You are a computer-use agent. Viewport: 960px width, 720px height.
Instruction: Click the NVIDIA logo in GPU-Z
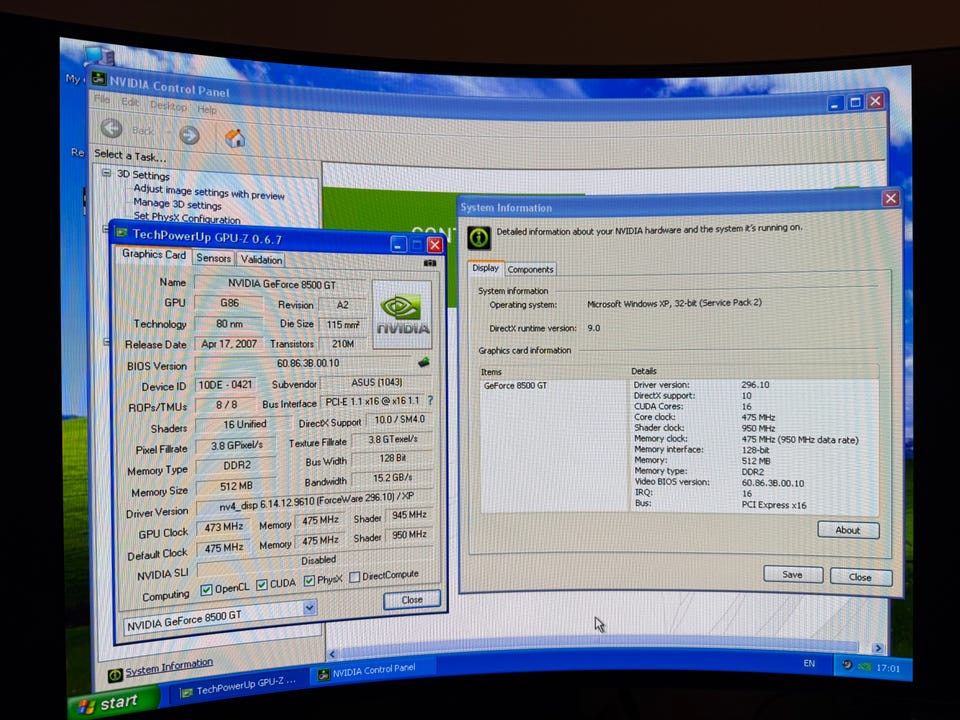(x=402, y=314)
